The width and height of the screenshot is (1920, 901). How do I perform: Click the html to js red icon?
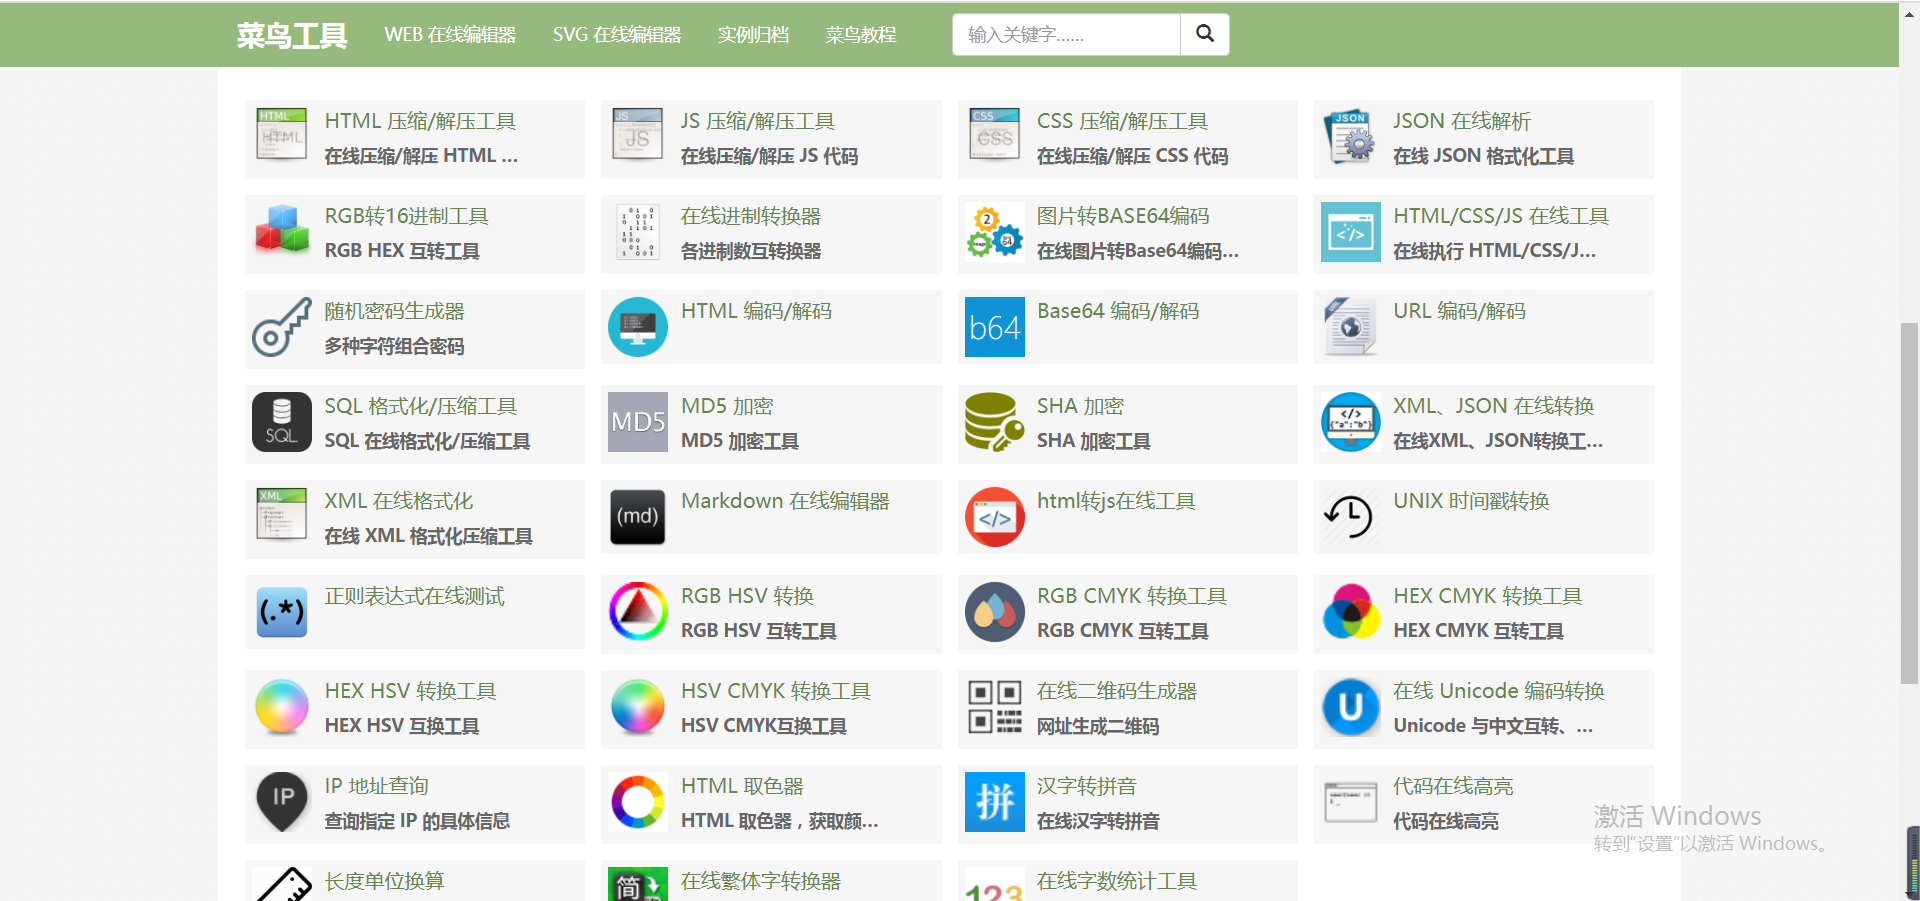tap(995, 517)
